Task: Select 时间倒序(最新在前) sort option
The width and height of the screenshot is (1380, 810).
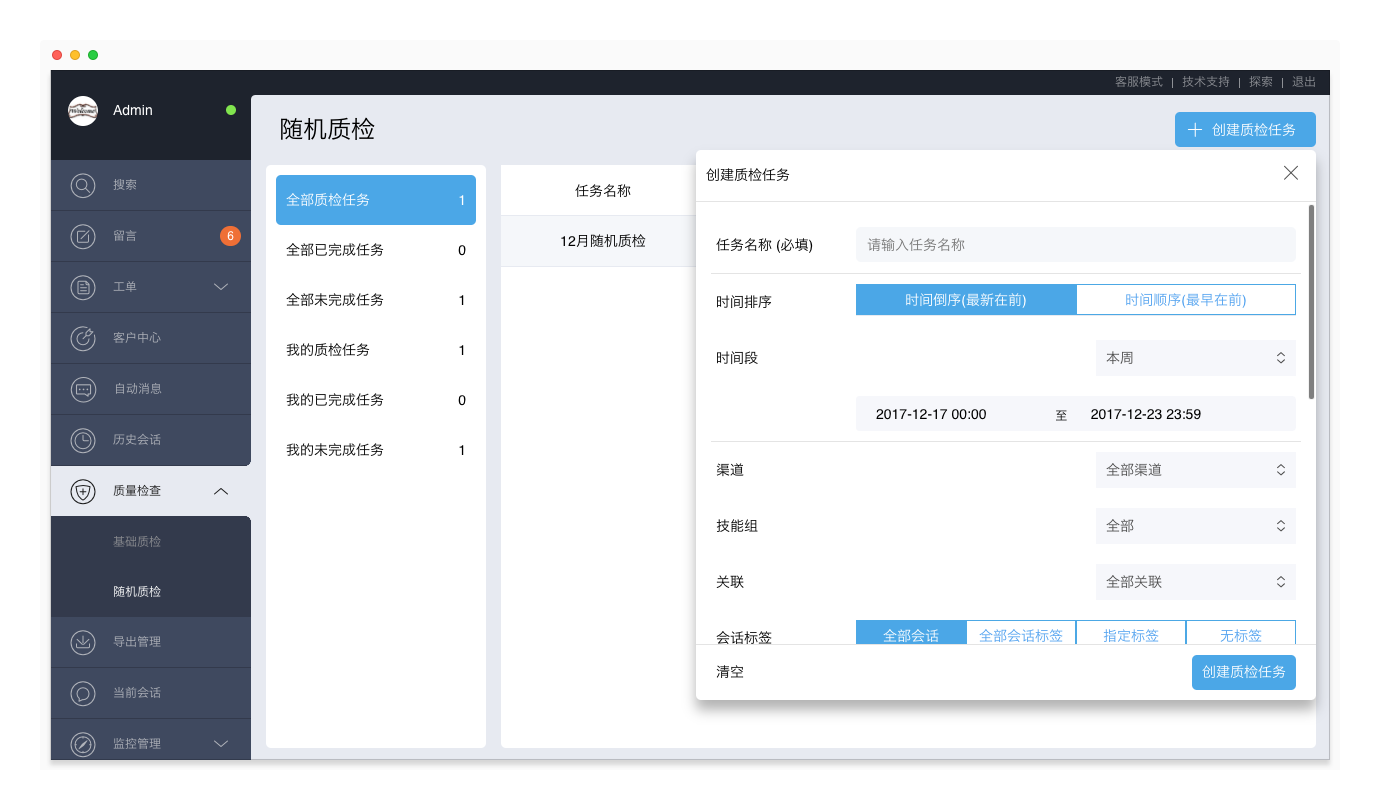Action: tap(965, 300)
